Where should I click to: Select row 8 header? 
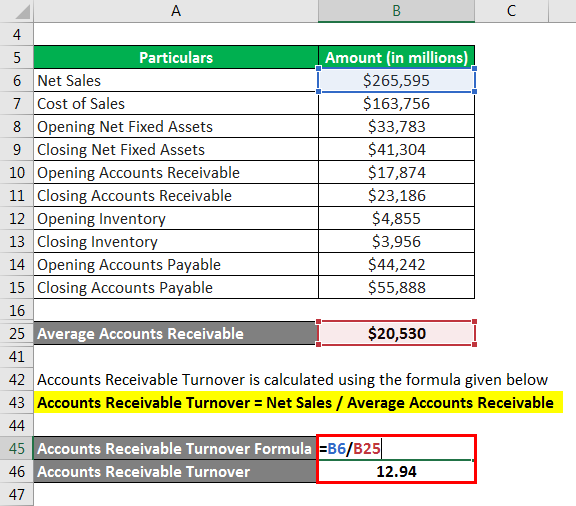click(17, 126)
